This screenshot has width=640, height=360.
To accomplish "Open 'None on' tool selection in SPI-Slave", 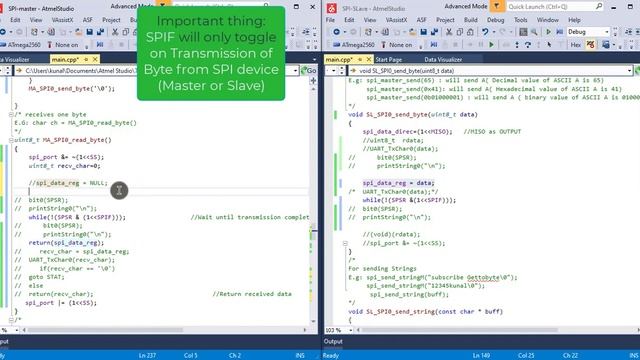I will tap(397, 45).
